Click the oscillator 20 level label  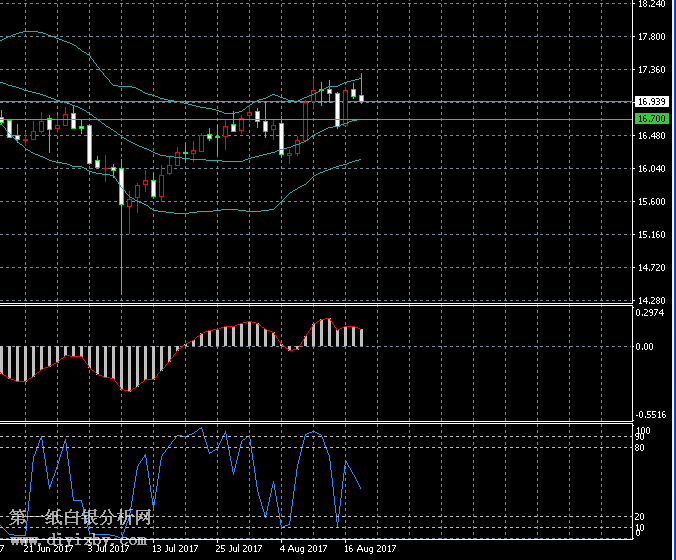pos(639,517)
